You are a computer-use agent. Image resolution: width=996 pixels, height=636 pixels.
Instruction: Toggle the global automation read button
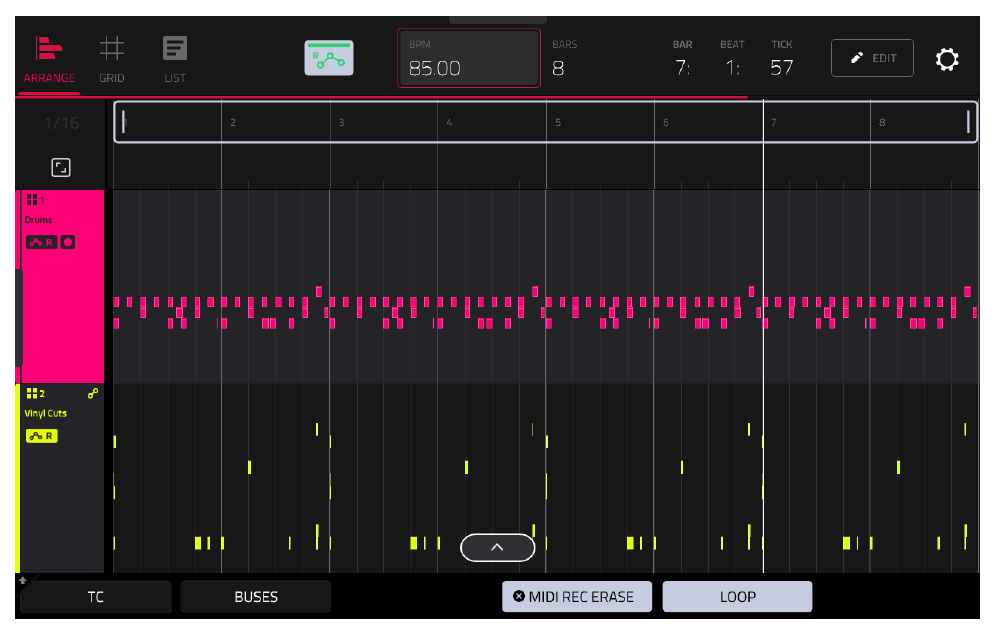coord(329,58)
